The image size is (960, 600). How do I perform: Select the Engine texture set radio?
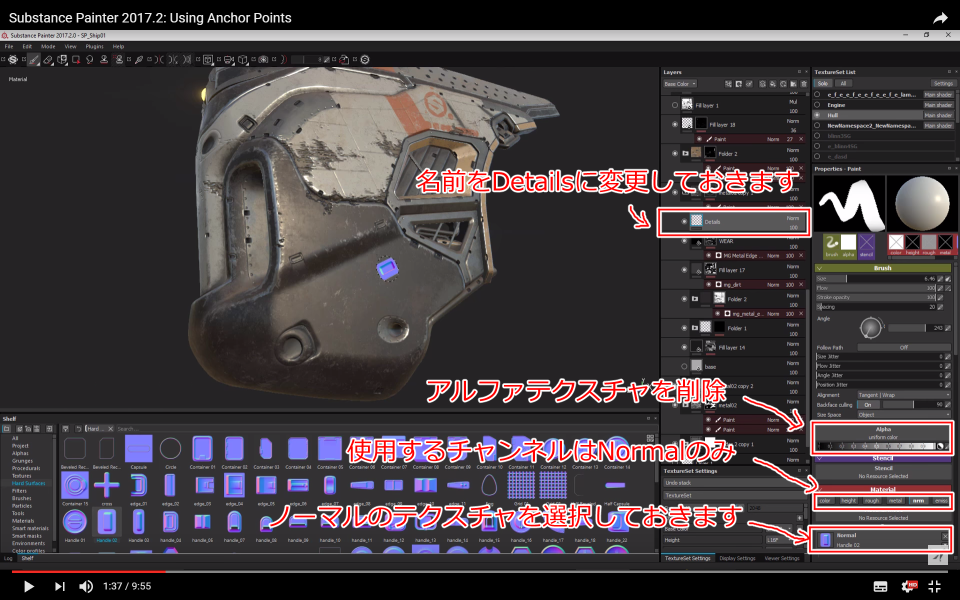tap(817, 105)
